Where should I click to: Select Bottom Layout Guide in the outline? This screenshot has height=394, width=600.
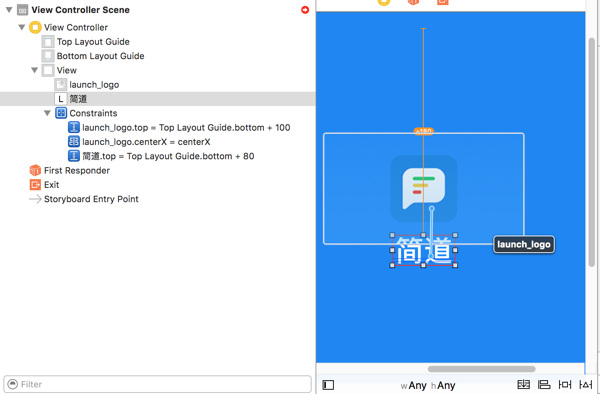pos(157,56)
